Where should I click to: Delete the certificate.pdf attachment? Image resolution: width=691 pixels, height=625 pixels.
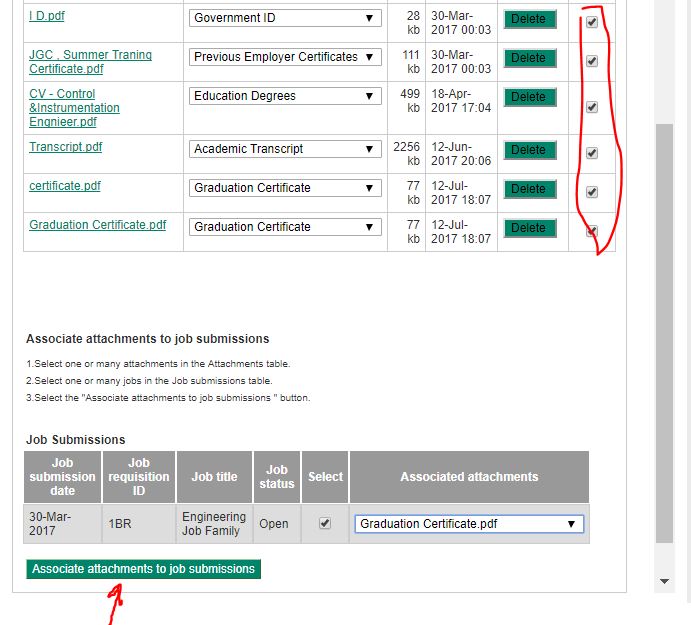click(529, 189)
